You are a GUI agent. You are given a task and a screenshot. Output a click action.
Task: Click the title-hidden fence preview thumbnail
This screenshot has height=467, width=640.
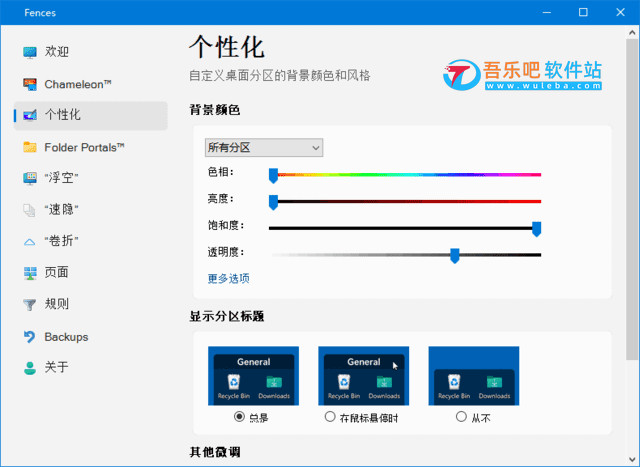(474, 376)
